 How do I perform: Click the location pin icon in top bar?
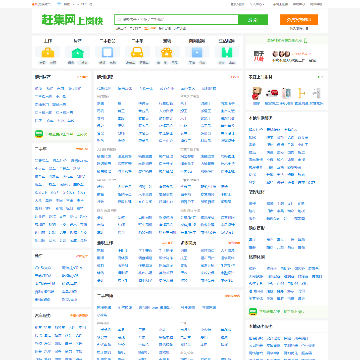click(x=59, y=4)
